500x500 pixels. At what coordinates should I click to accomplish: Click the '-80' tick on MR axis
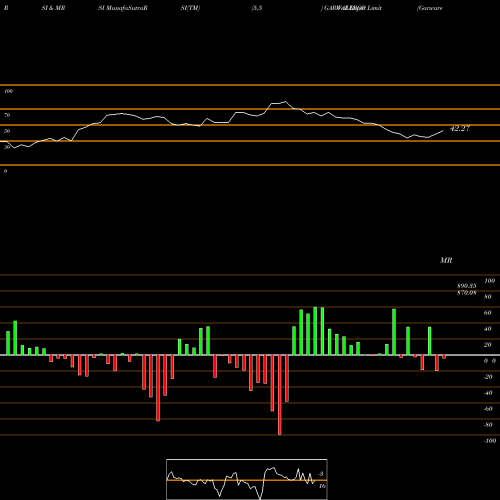488,425
